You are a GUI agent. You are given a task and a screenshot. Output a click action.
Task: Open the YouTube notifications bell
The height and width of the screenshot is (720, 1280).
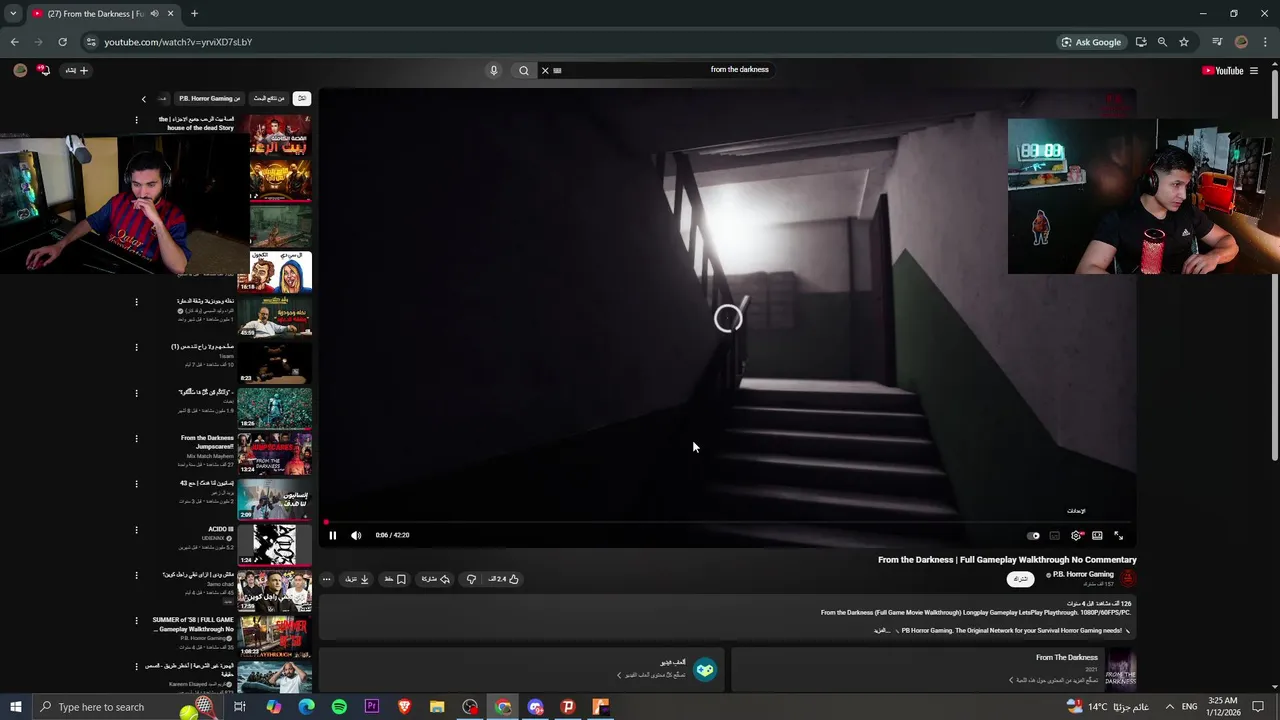43,70
